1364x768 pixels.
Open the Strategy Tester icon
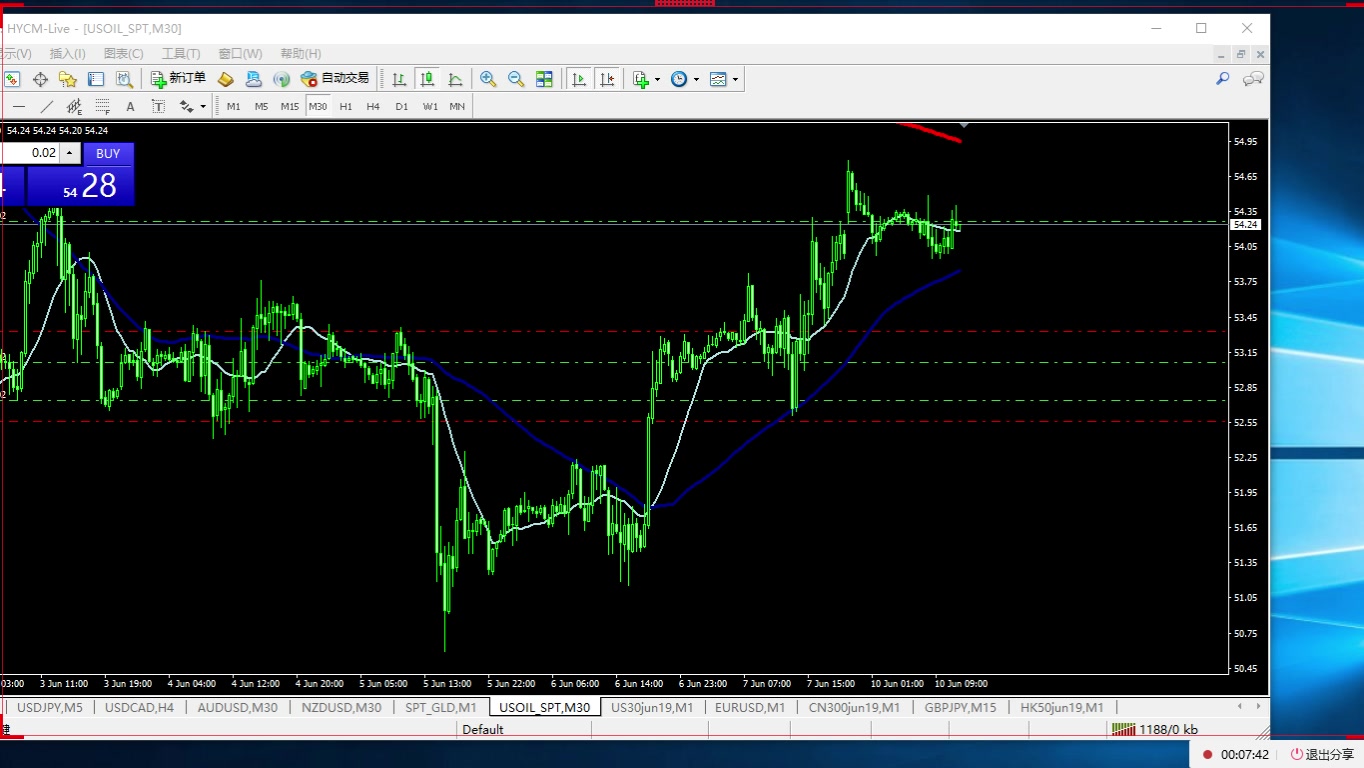(x=124, y=79)
